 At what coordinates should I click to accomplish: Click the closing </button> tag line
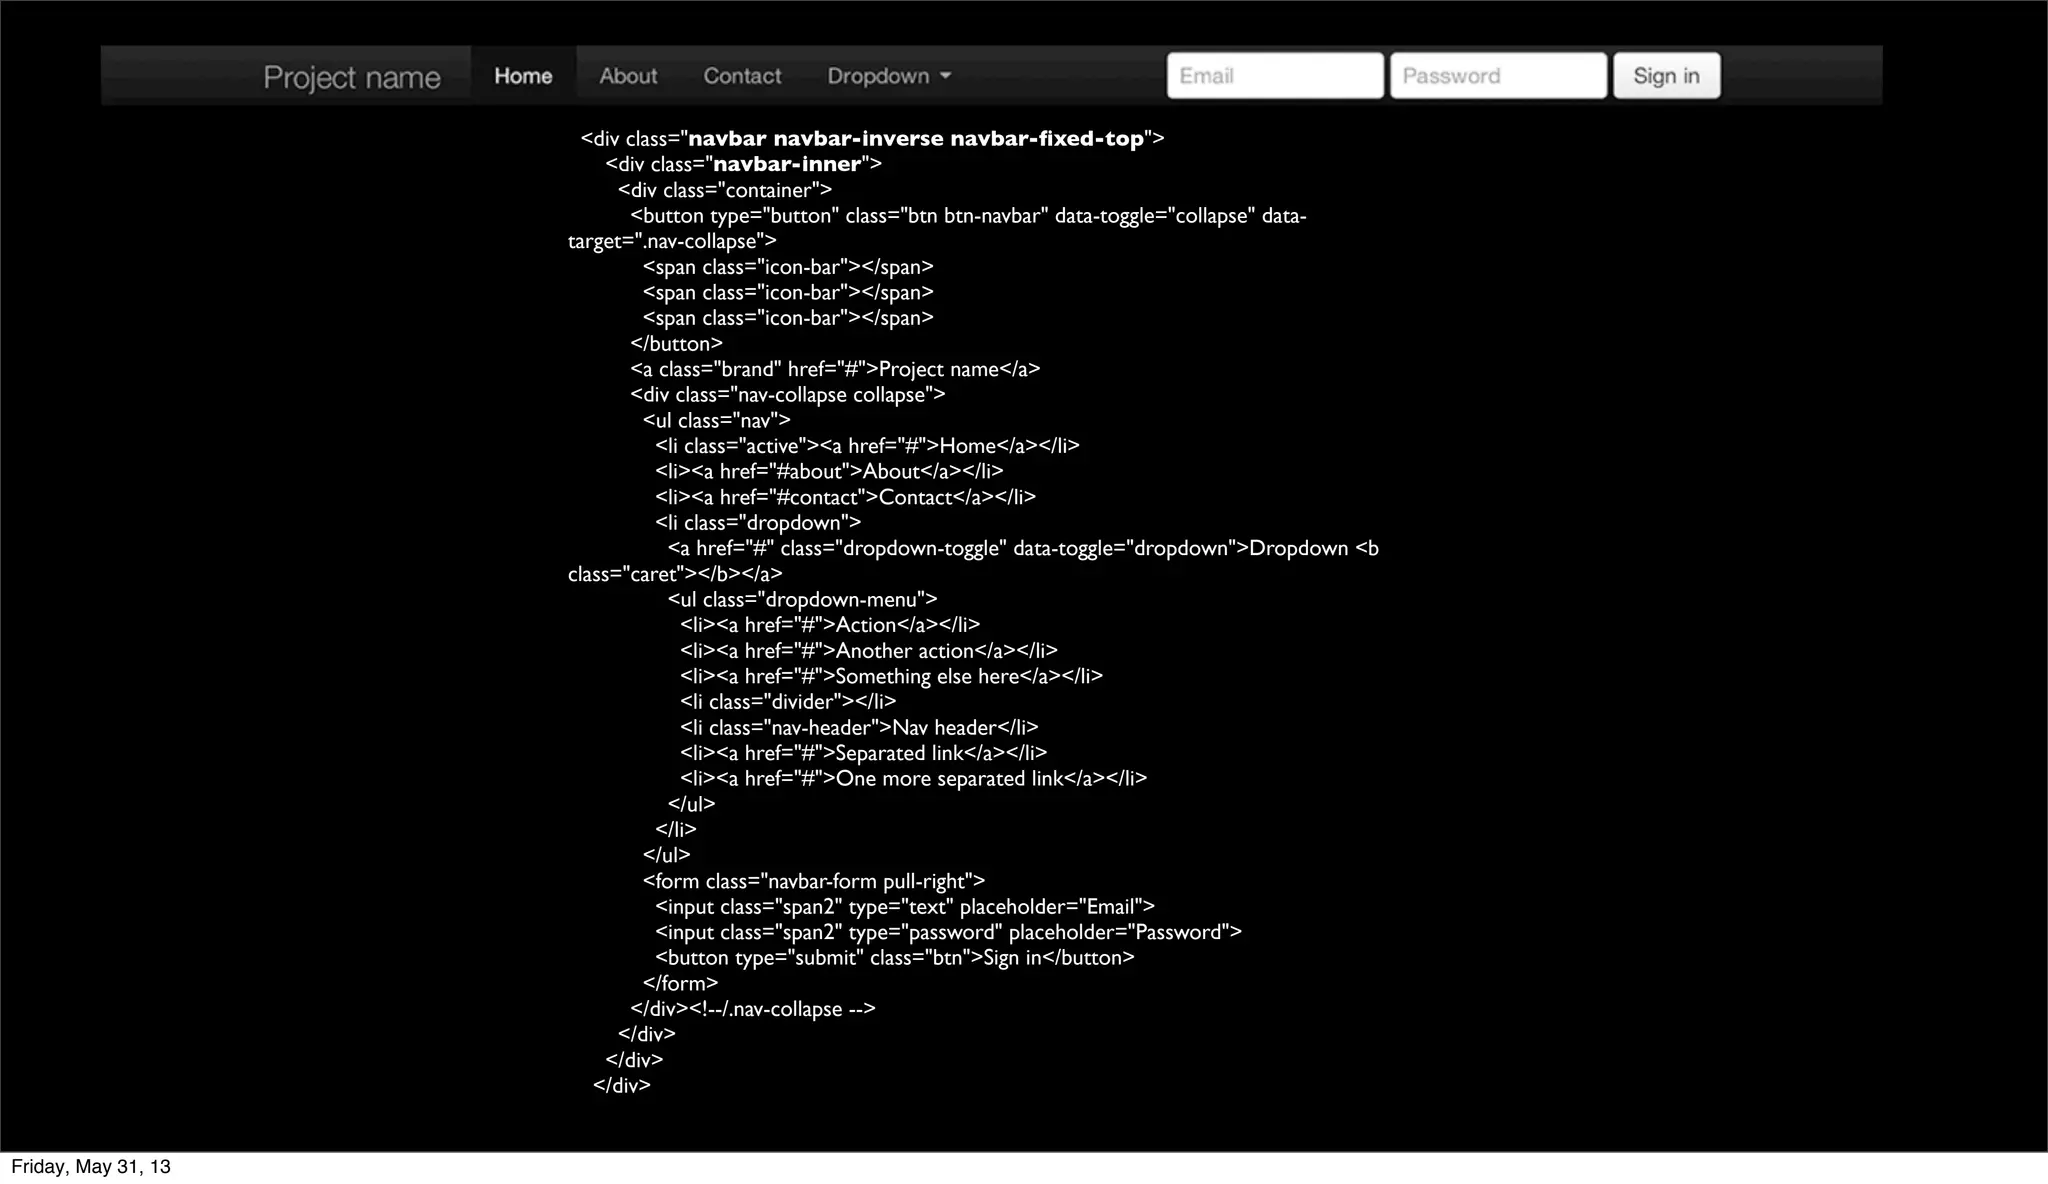676,344
